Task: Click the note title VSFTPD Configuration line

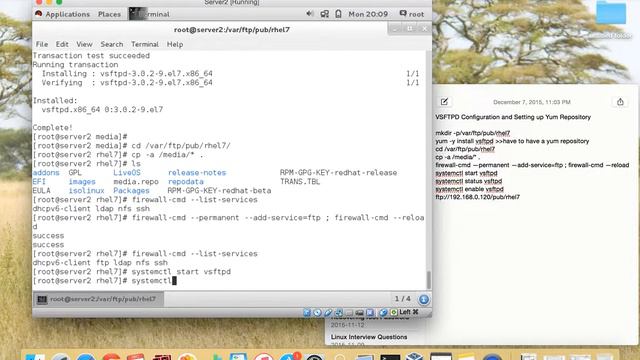Action: [513, 117]
